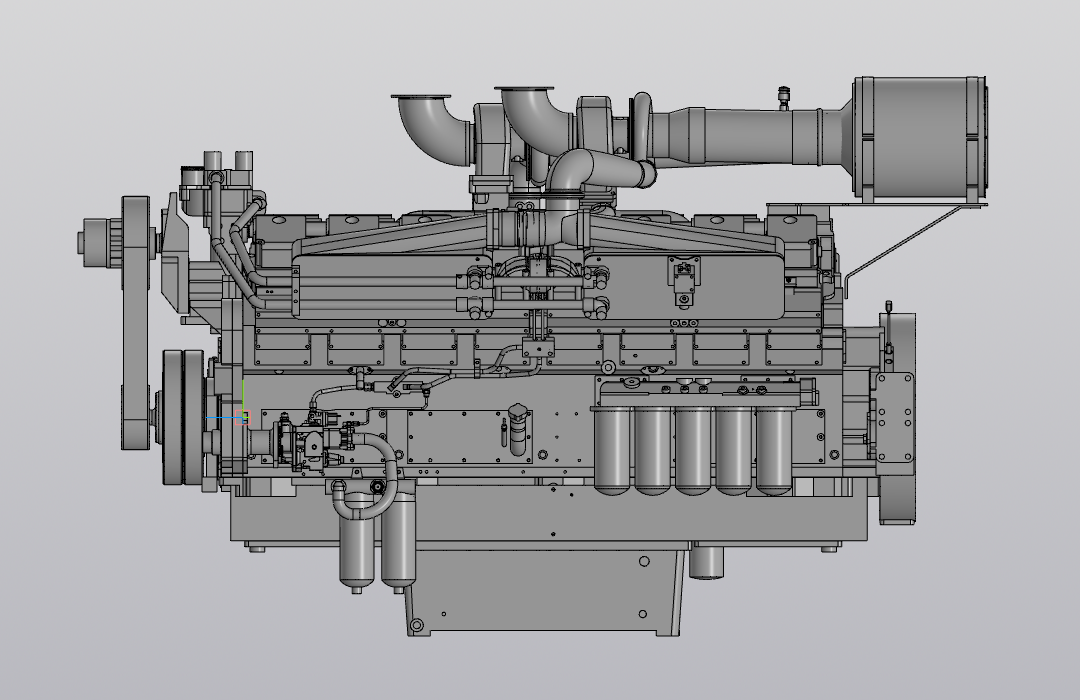The height and width of the screenshot is (700, 1080).
Task: Select the oil pan sump
Action: [544, 591]
